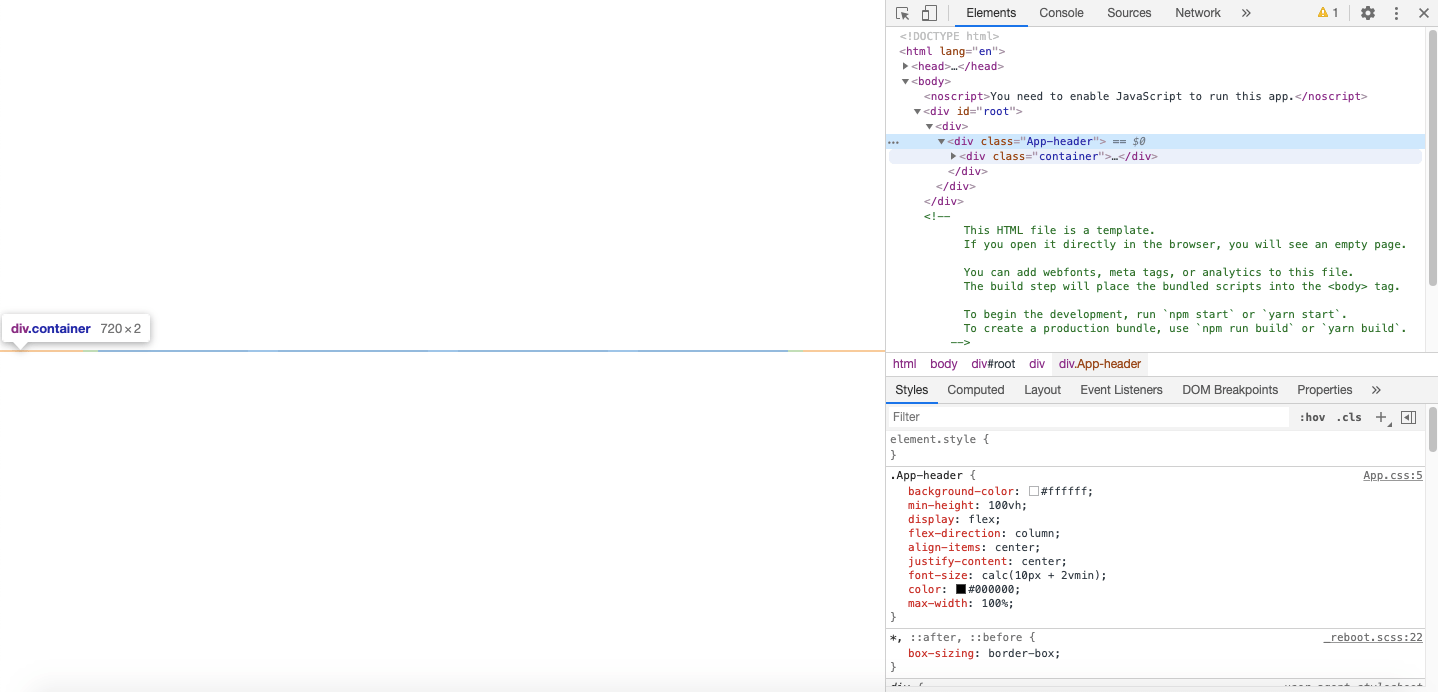
Task: Click the div#root breadcrumb
Action: tap(993, 364)
